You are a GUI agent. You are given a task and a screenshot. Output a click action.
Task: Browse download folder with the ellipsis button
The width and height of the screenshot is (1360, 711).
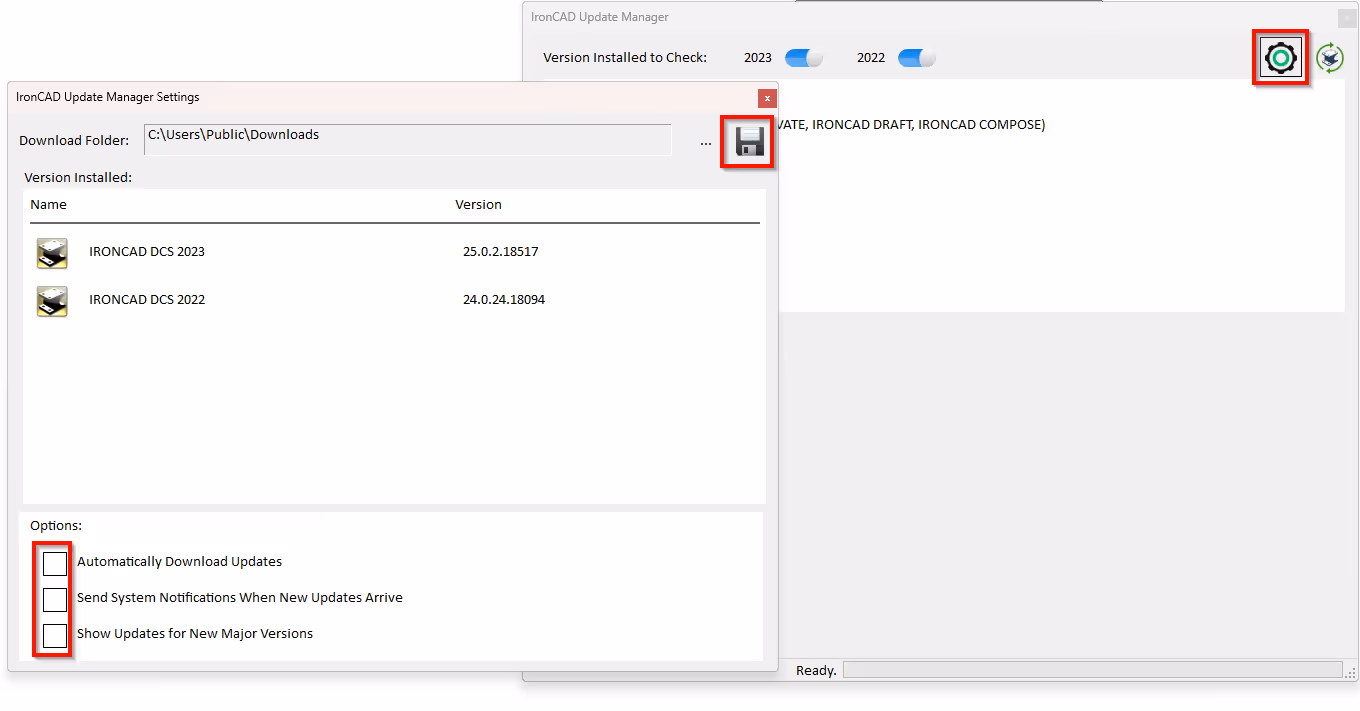pos(706,143)
